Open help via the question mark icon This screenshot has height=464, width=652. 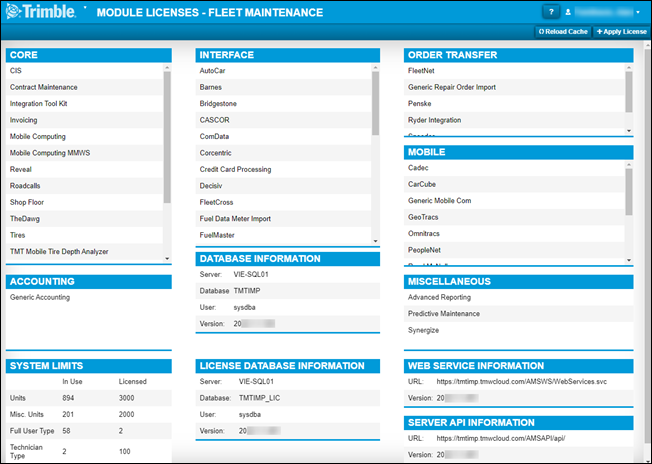click(579, 12)
